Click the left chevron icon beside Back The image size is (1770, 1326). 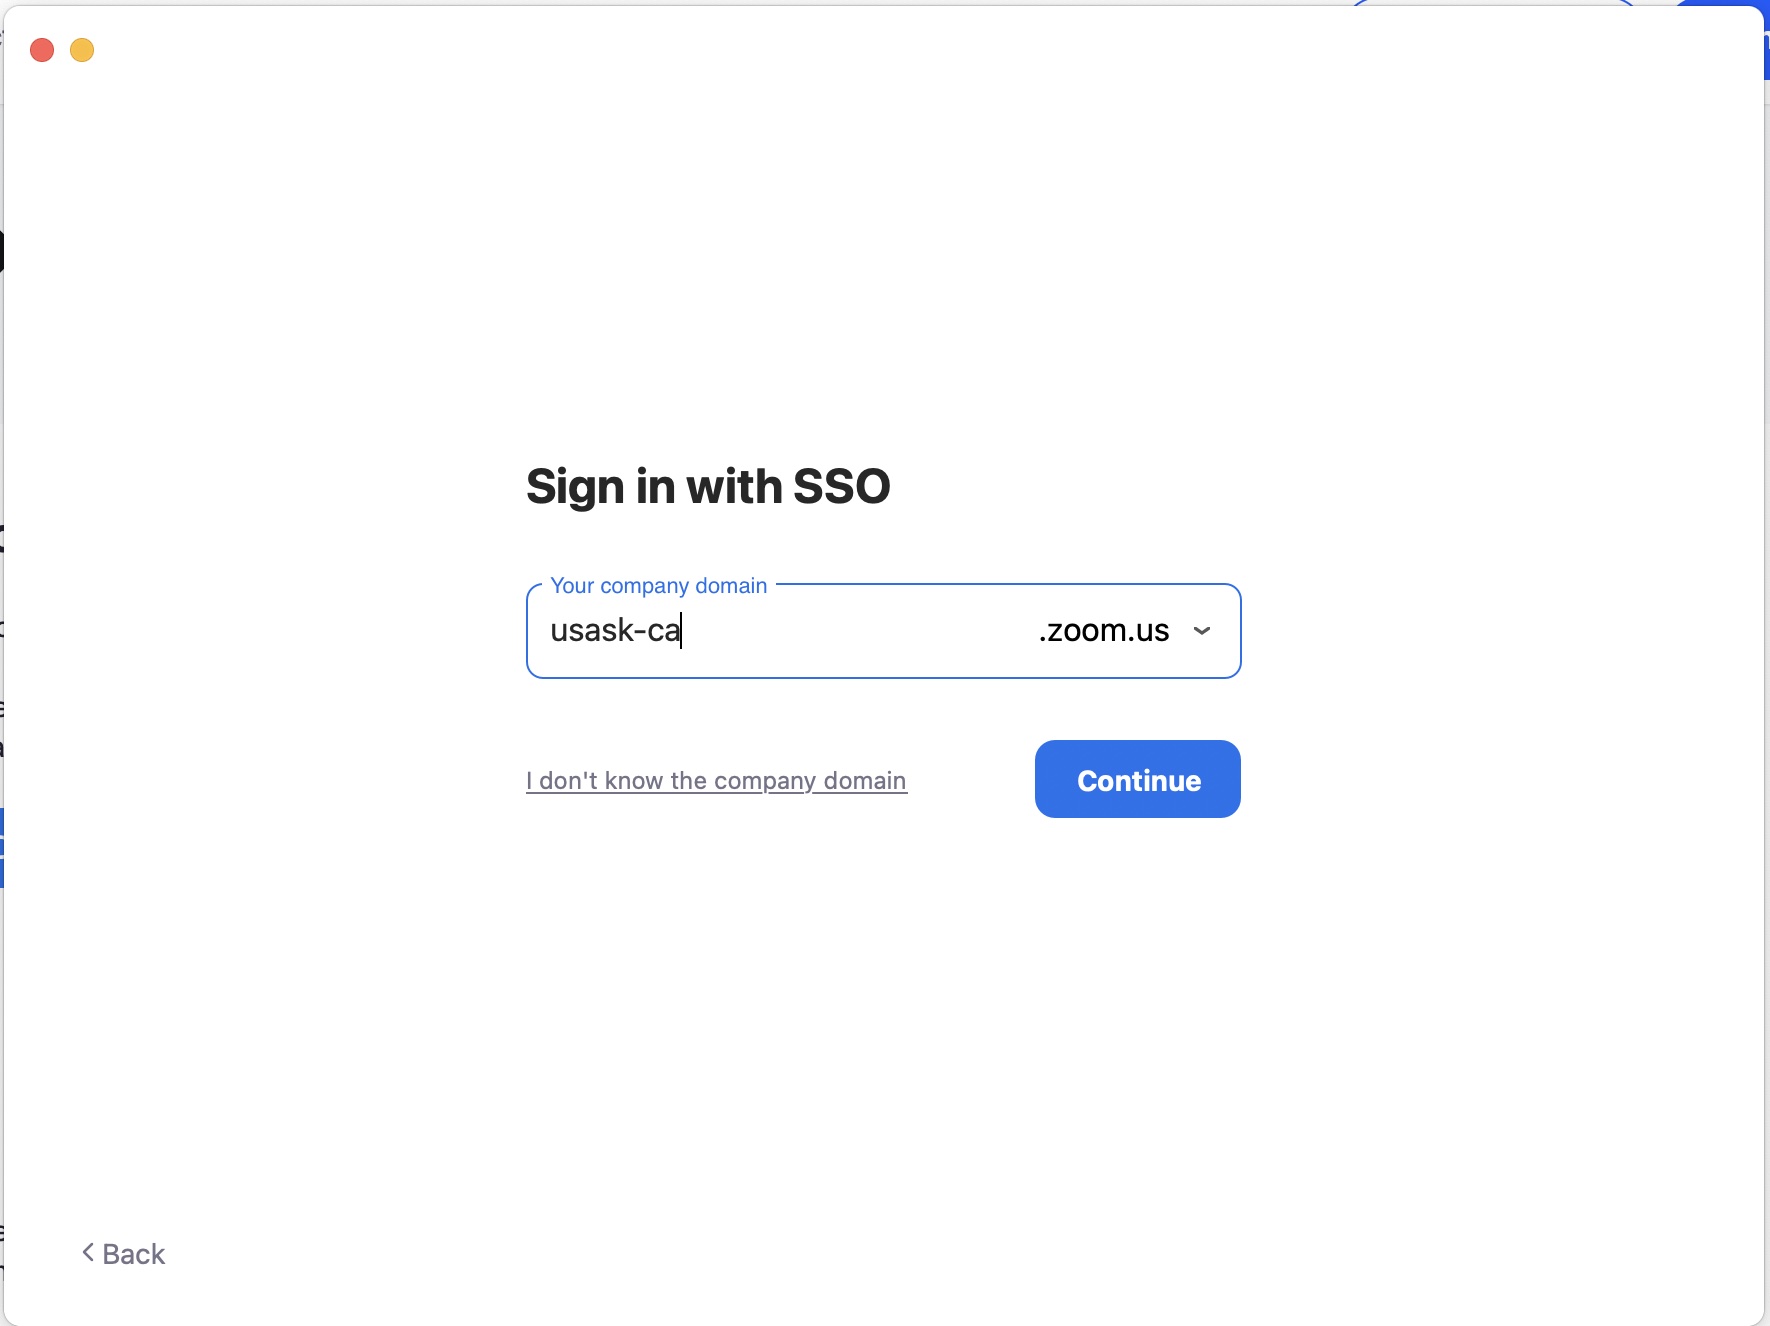[x=88, y=1253]
